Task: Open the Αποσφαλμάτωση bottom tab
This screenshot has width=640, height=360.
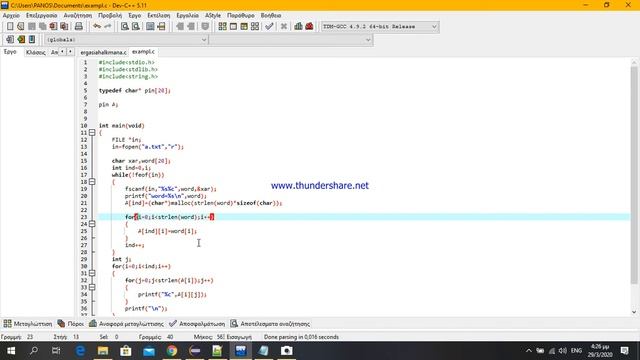Action: click(197, 324)
